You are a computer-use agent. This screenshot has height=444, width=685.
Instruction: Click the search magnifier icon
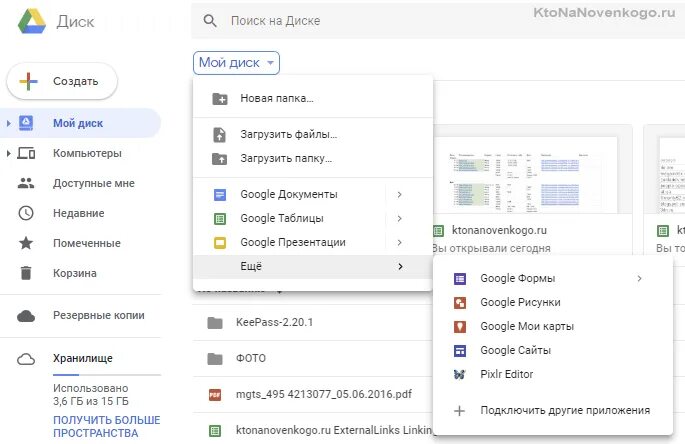[x=210, y=20]
